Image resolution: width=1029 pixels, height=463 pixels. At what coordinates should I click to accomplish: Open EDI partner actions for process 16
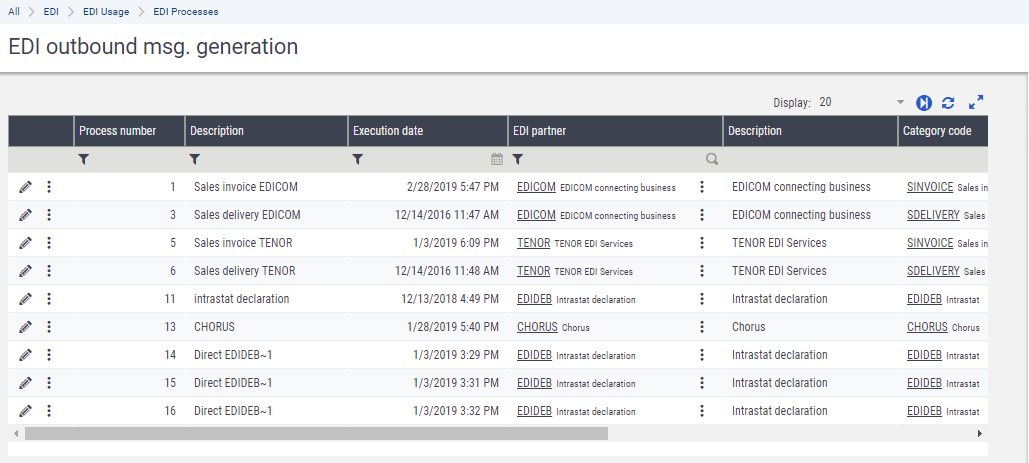pyautogui.click(x=702, y=411)
